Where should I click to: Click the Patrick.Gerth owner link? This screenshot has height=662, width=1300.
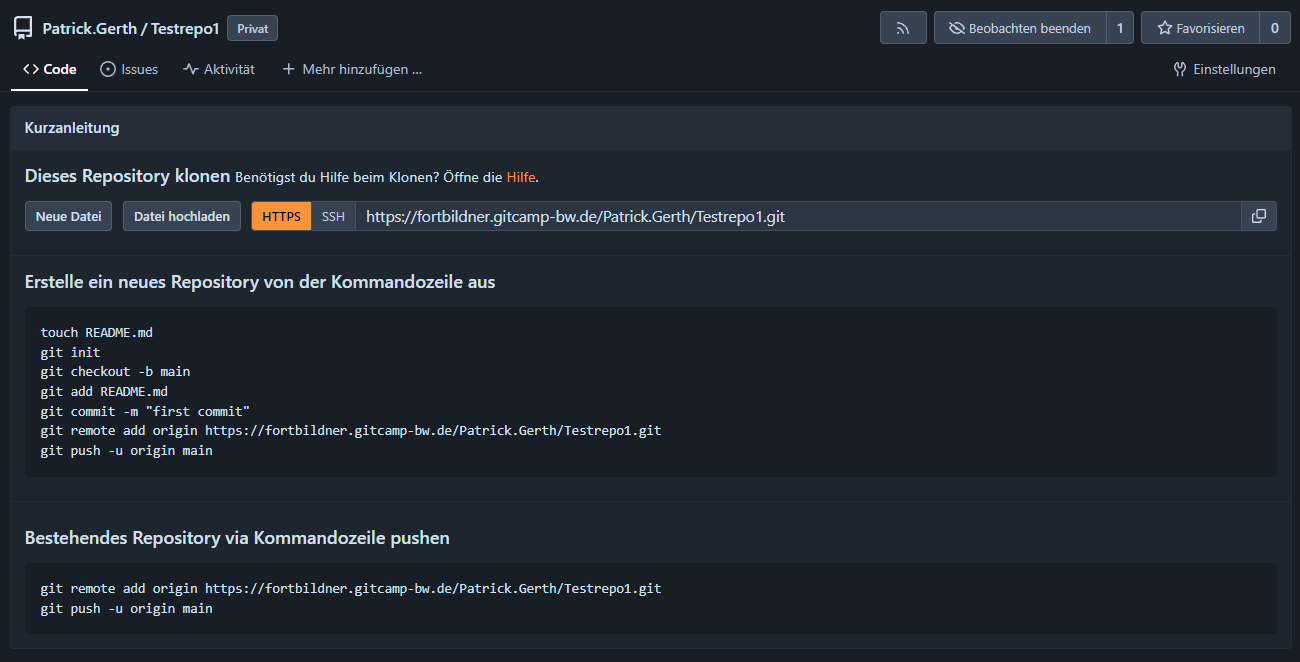[89, 28]
